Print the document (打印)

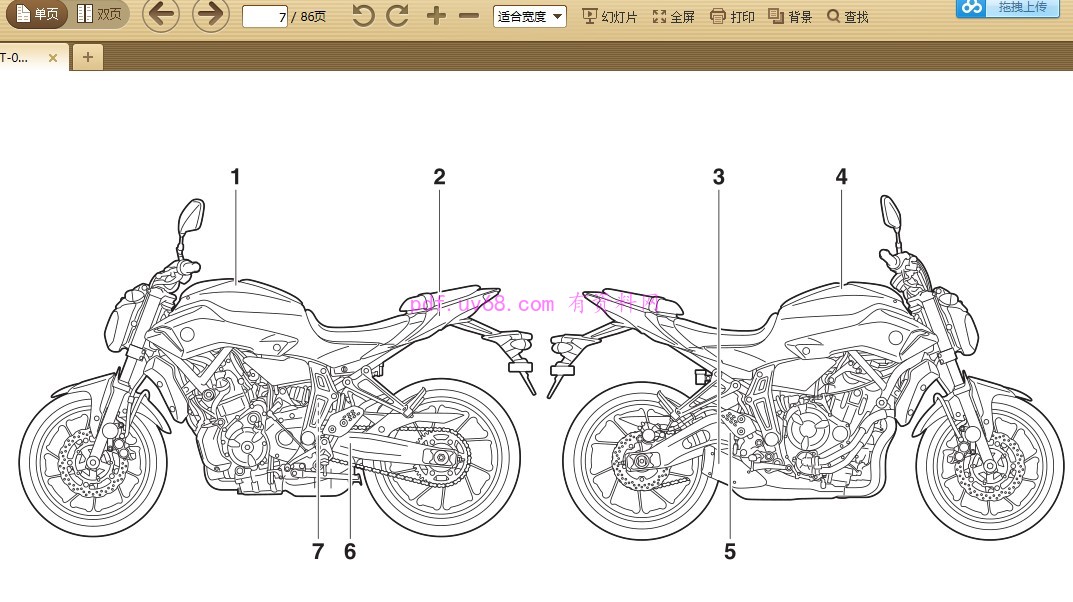point(732,16)
